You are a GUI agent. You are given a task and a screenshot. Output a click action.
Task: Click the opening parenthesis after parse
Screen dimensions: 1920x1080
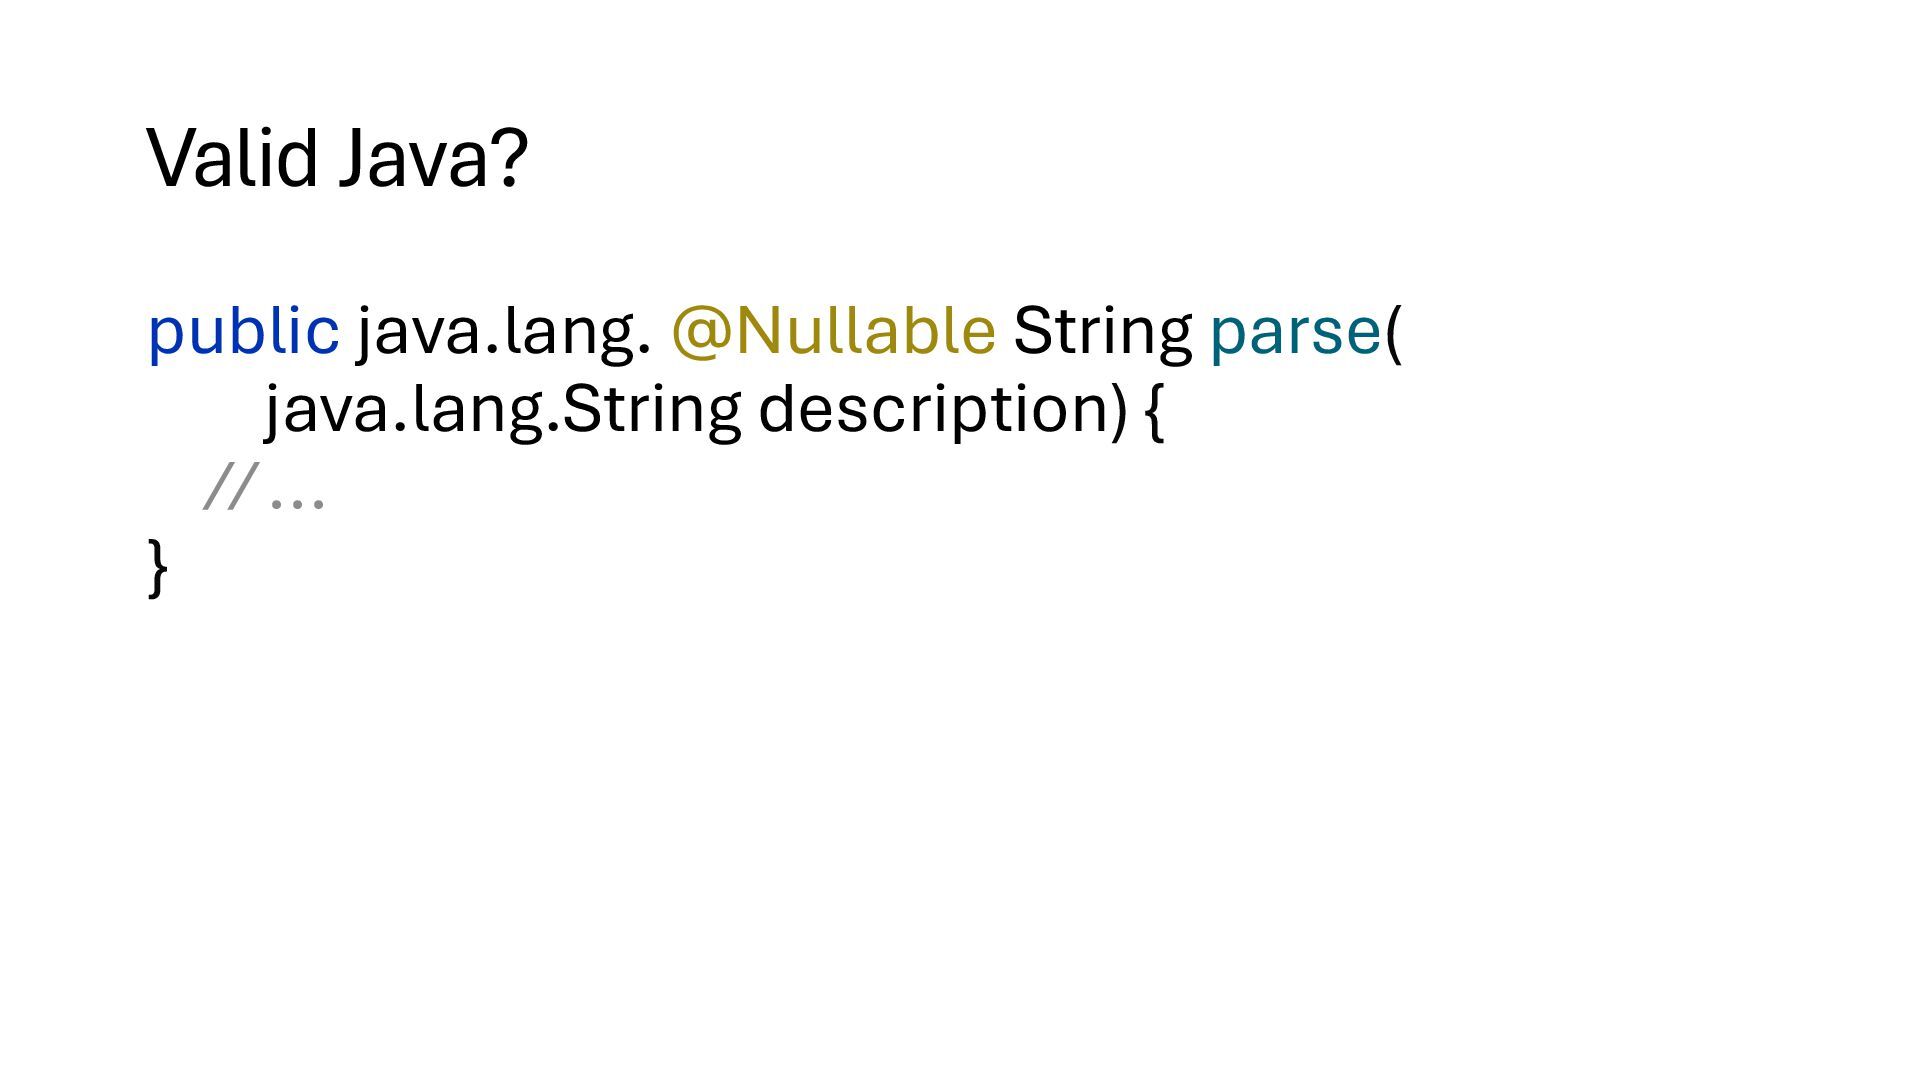click(1393, 332)
